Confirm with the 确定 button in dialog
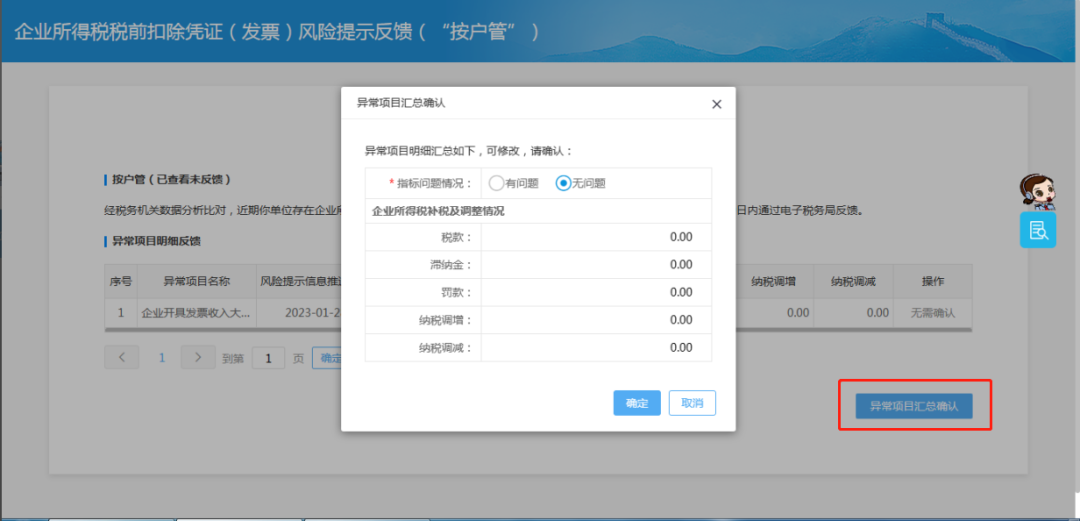Viewport: 1080px width, 521px height. click(637, 403)
